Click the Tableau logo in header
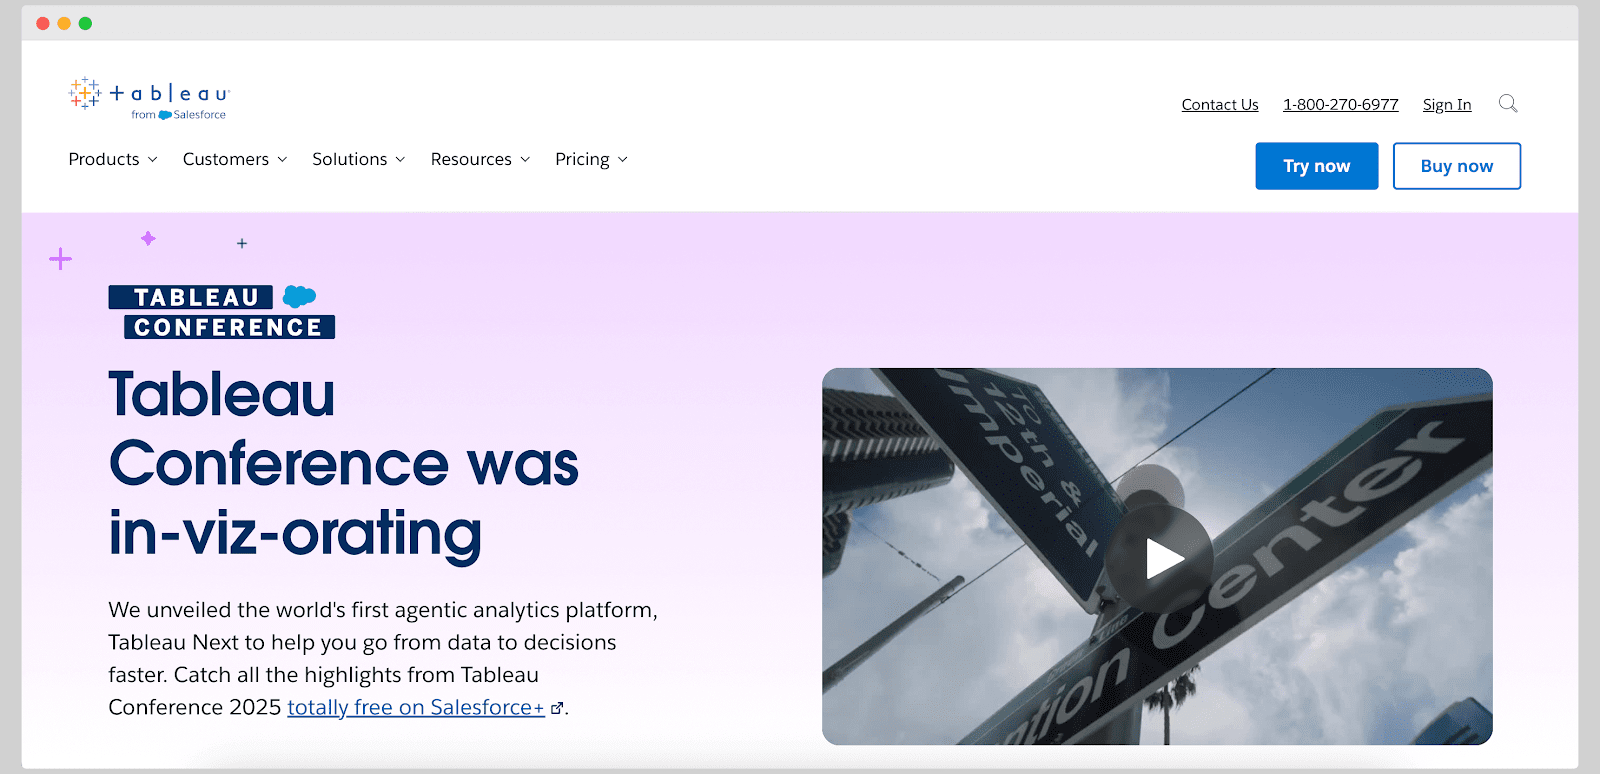1600x774 pixels. click(149, 99)
